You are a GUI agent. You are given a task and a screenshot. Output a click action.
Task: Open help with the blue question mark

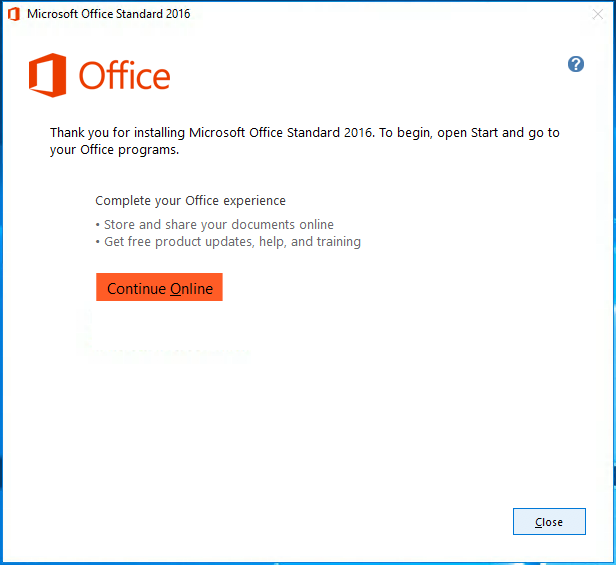575,64
